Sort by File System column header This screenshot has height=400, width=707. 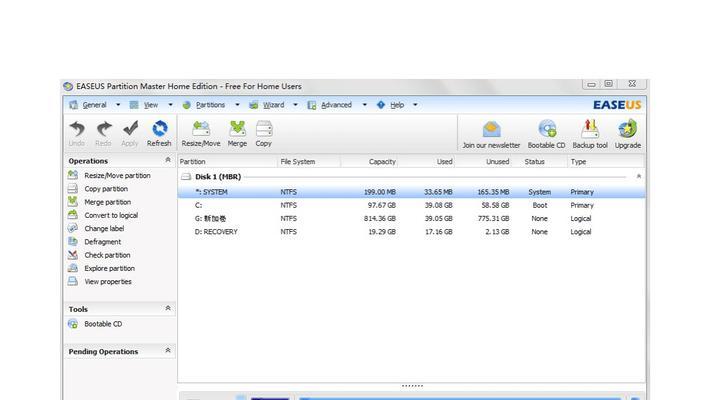tap(309, 161)
